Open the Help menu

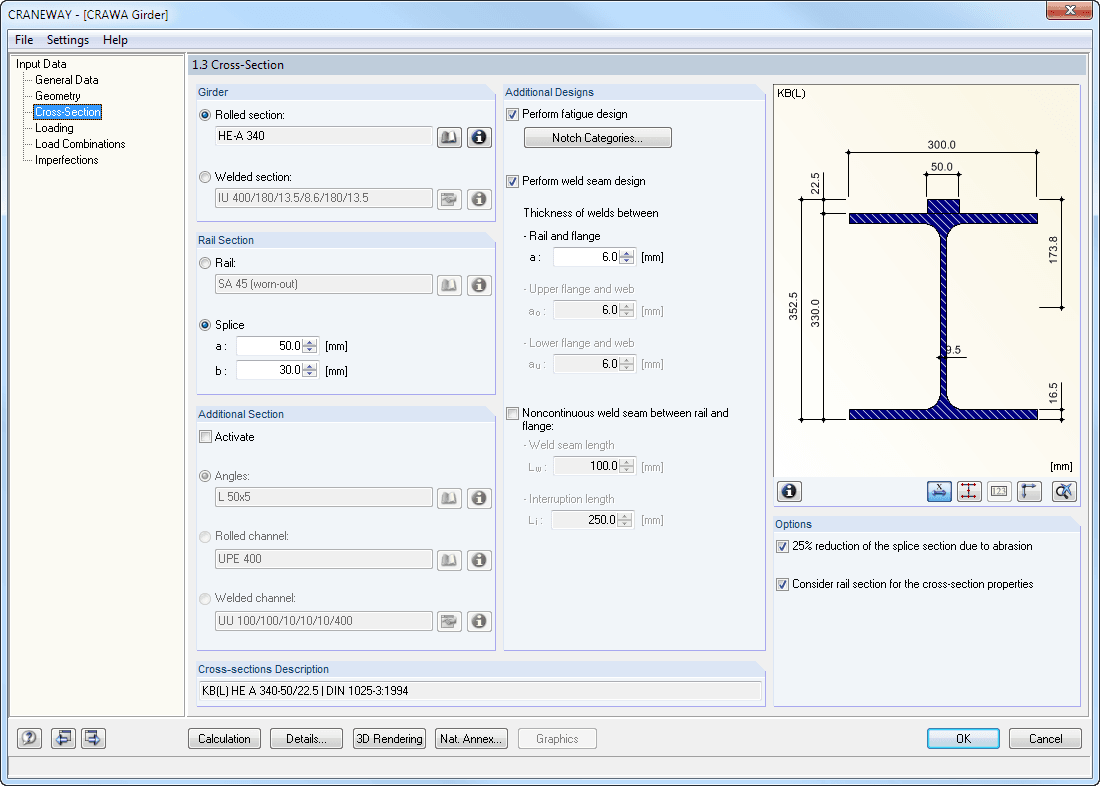click(115, 40)
